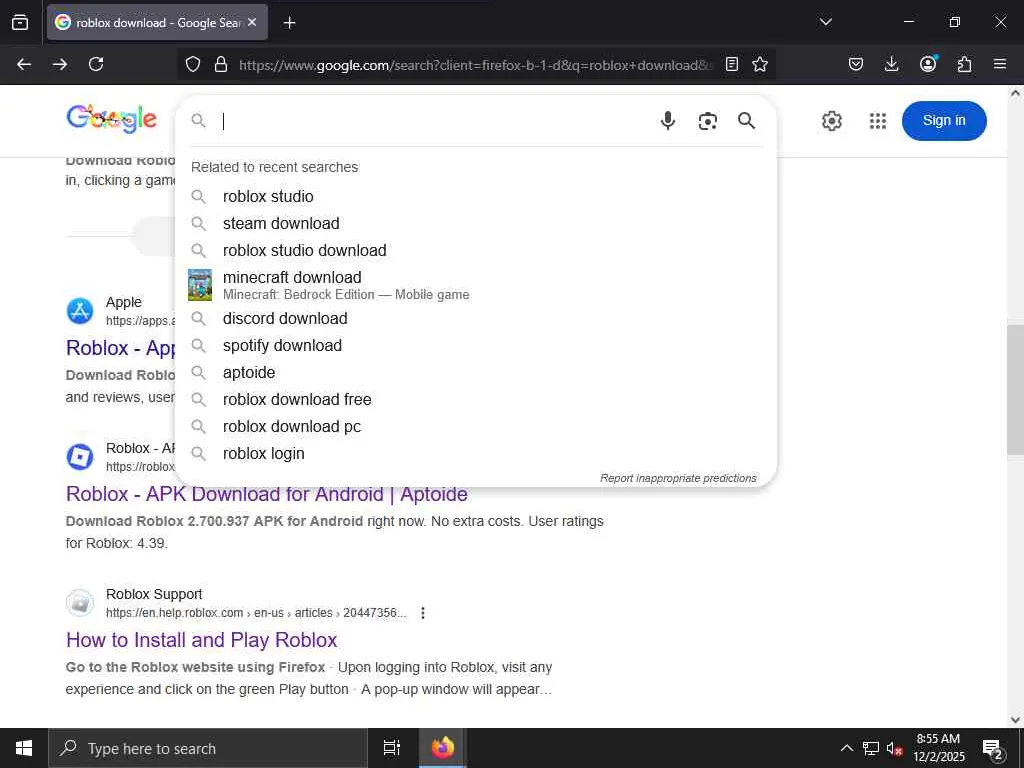Click the Minecraft thumbnail image
The height and width of the screenshot is (768, 1024).
(200, 285)
